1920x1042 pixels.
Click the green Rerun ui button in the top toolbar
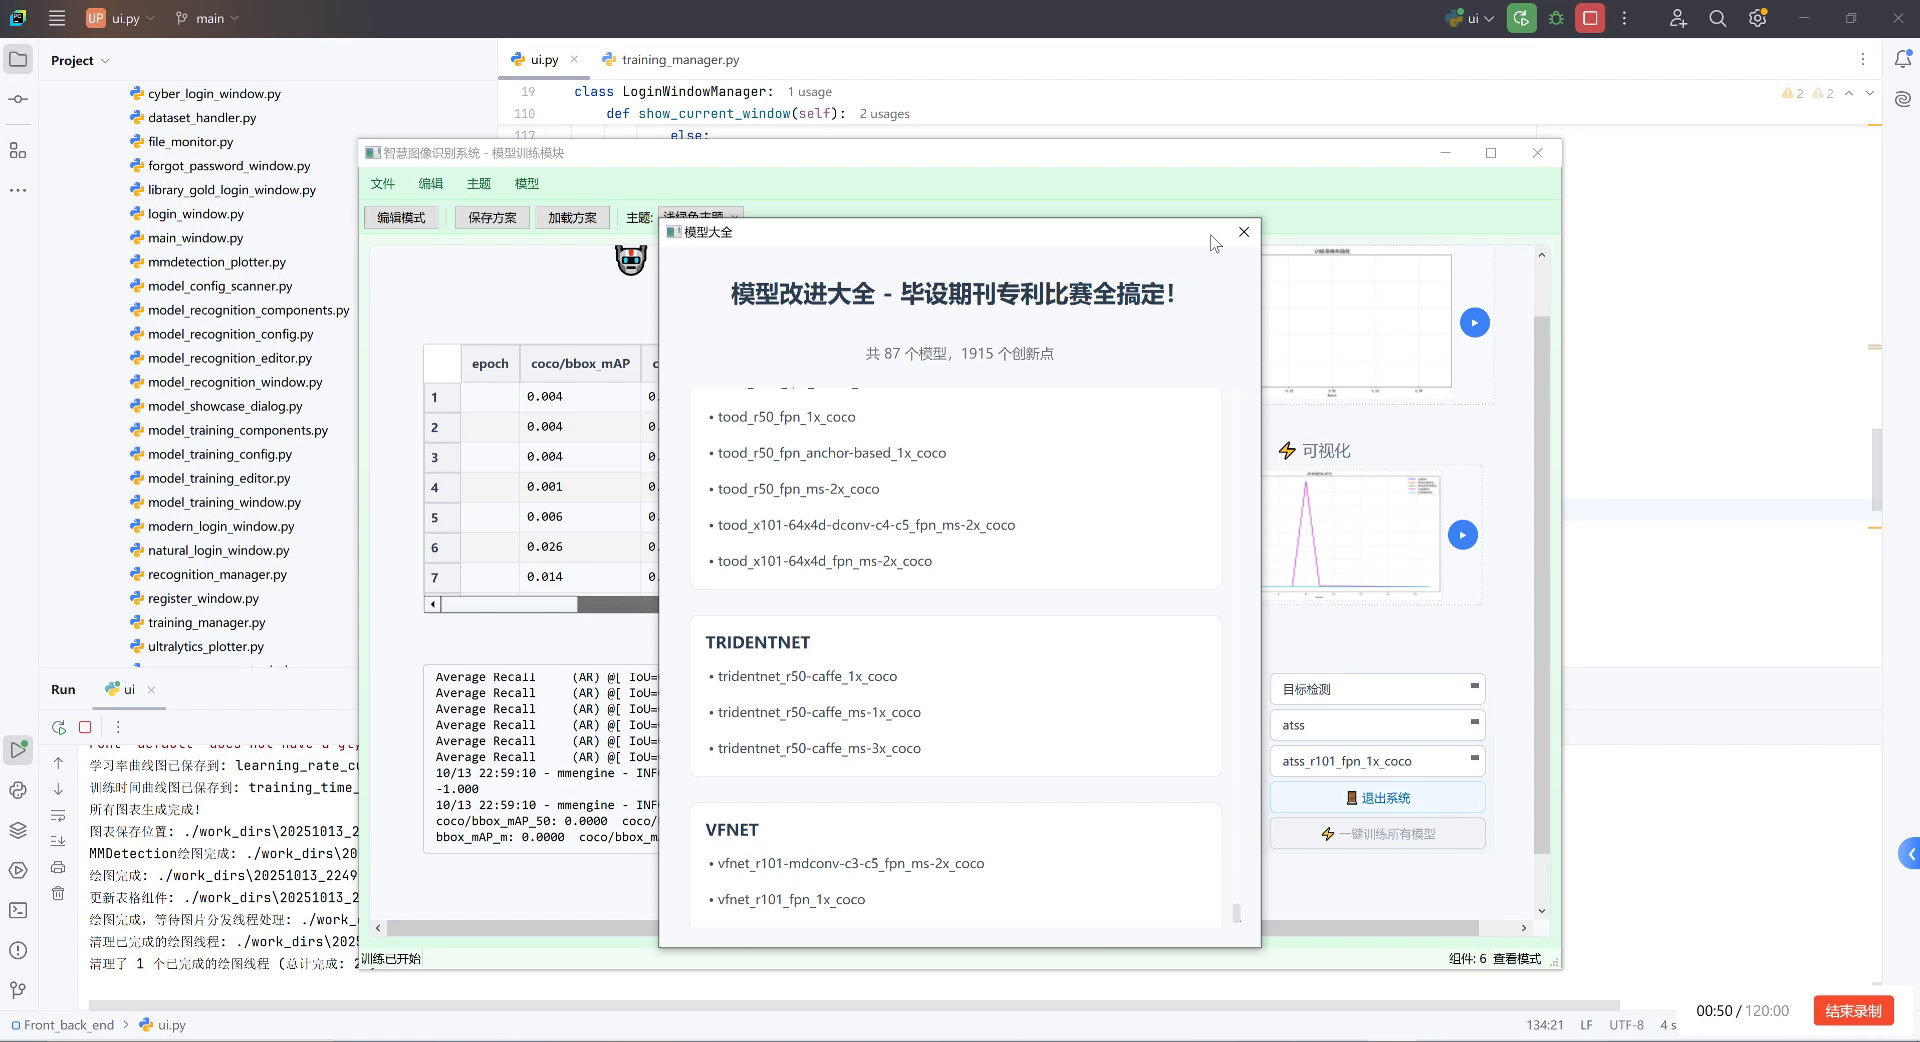point(1521,18)
